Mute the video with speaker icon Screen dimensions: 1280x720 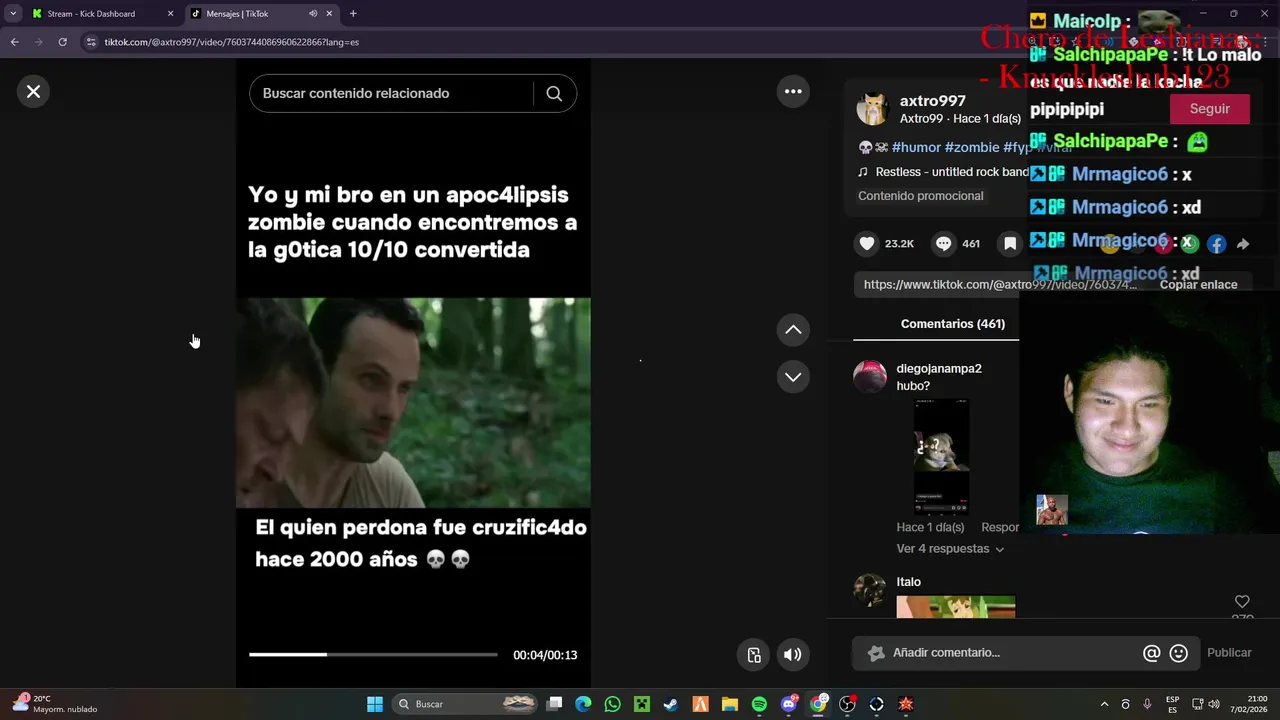[792, 655]
